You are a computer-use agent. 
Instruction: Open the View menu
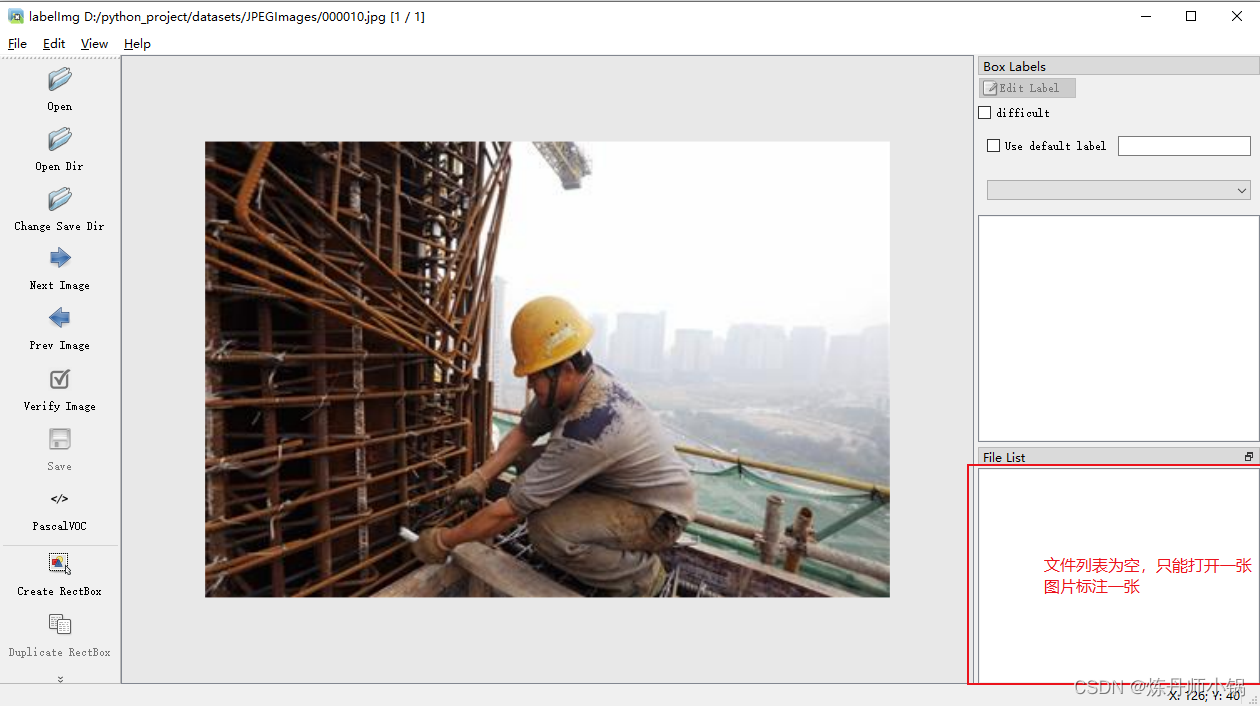(94, 43)
